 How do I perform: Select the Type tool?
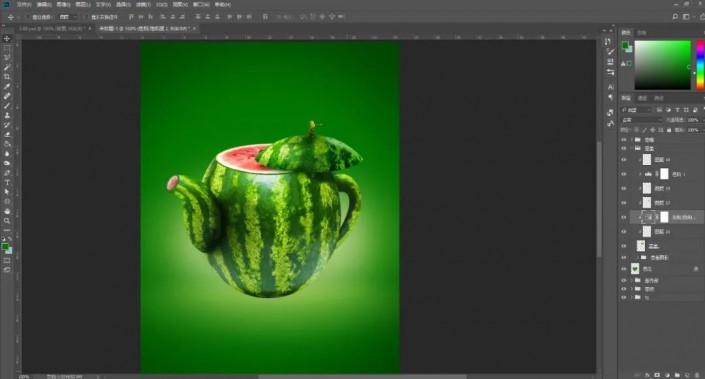pyautogui.click(x=7, y=183)
